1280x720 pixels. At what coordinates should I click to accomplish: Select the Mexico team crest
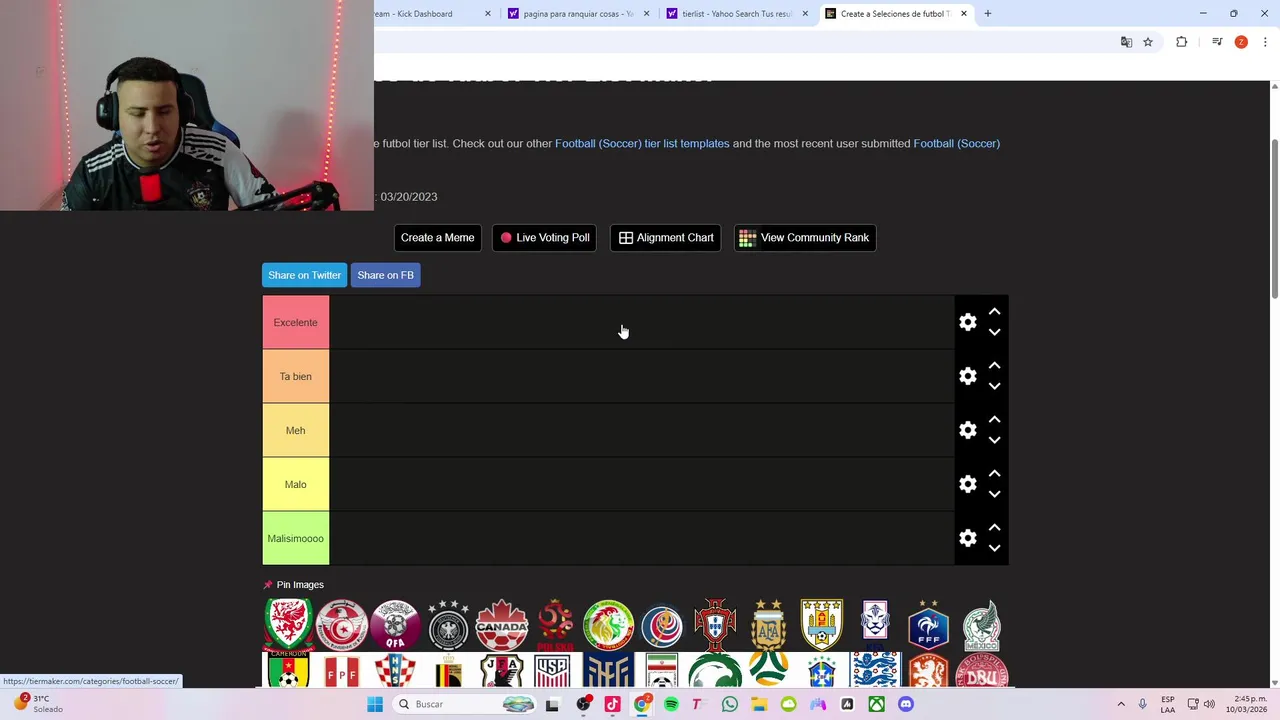coord(982,625)
